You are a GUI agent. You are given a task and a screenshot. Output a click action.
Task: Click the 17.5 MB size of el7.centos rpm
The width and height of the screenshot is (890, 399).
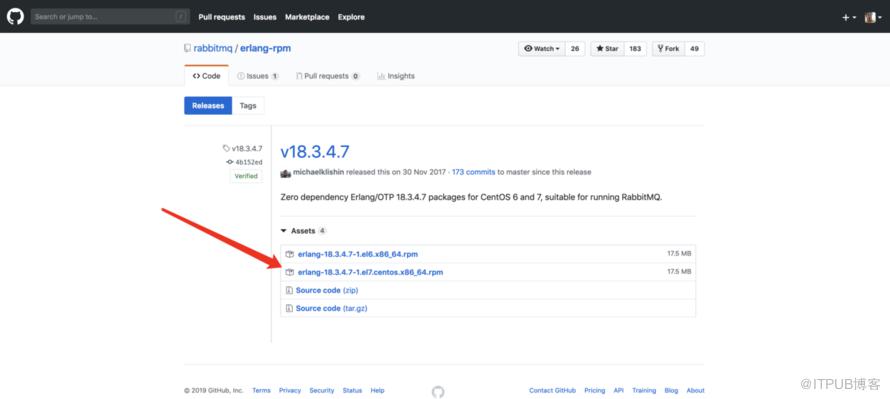point(679,272)
